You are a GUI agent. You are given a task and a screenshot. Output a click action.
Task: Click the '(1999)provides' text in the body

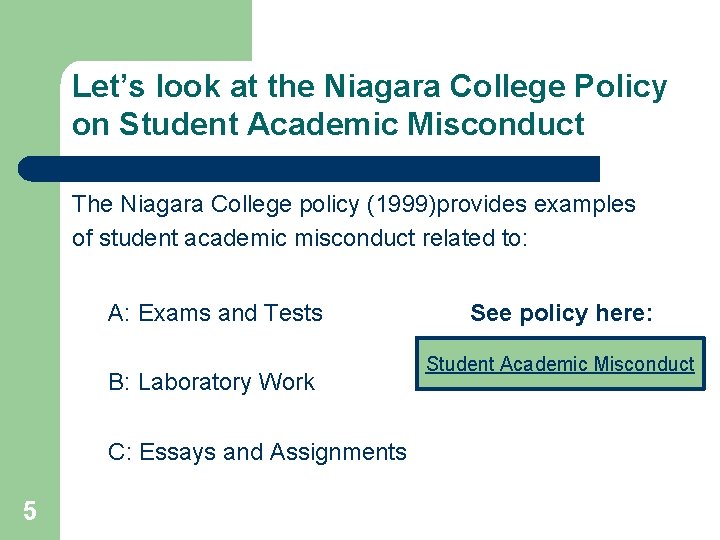443,204
